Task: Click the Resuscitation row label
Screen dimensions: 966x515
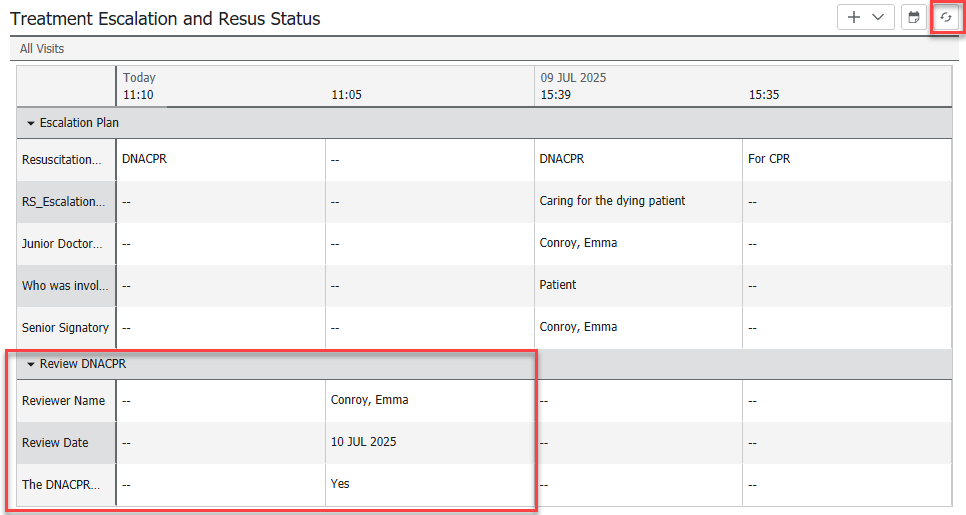Action: 62,159
